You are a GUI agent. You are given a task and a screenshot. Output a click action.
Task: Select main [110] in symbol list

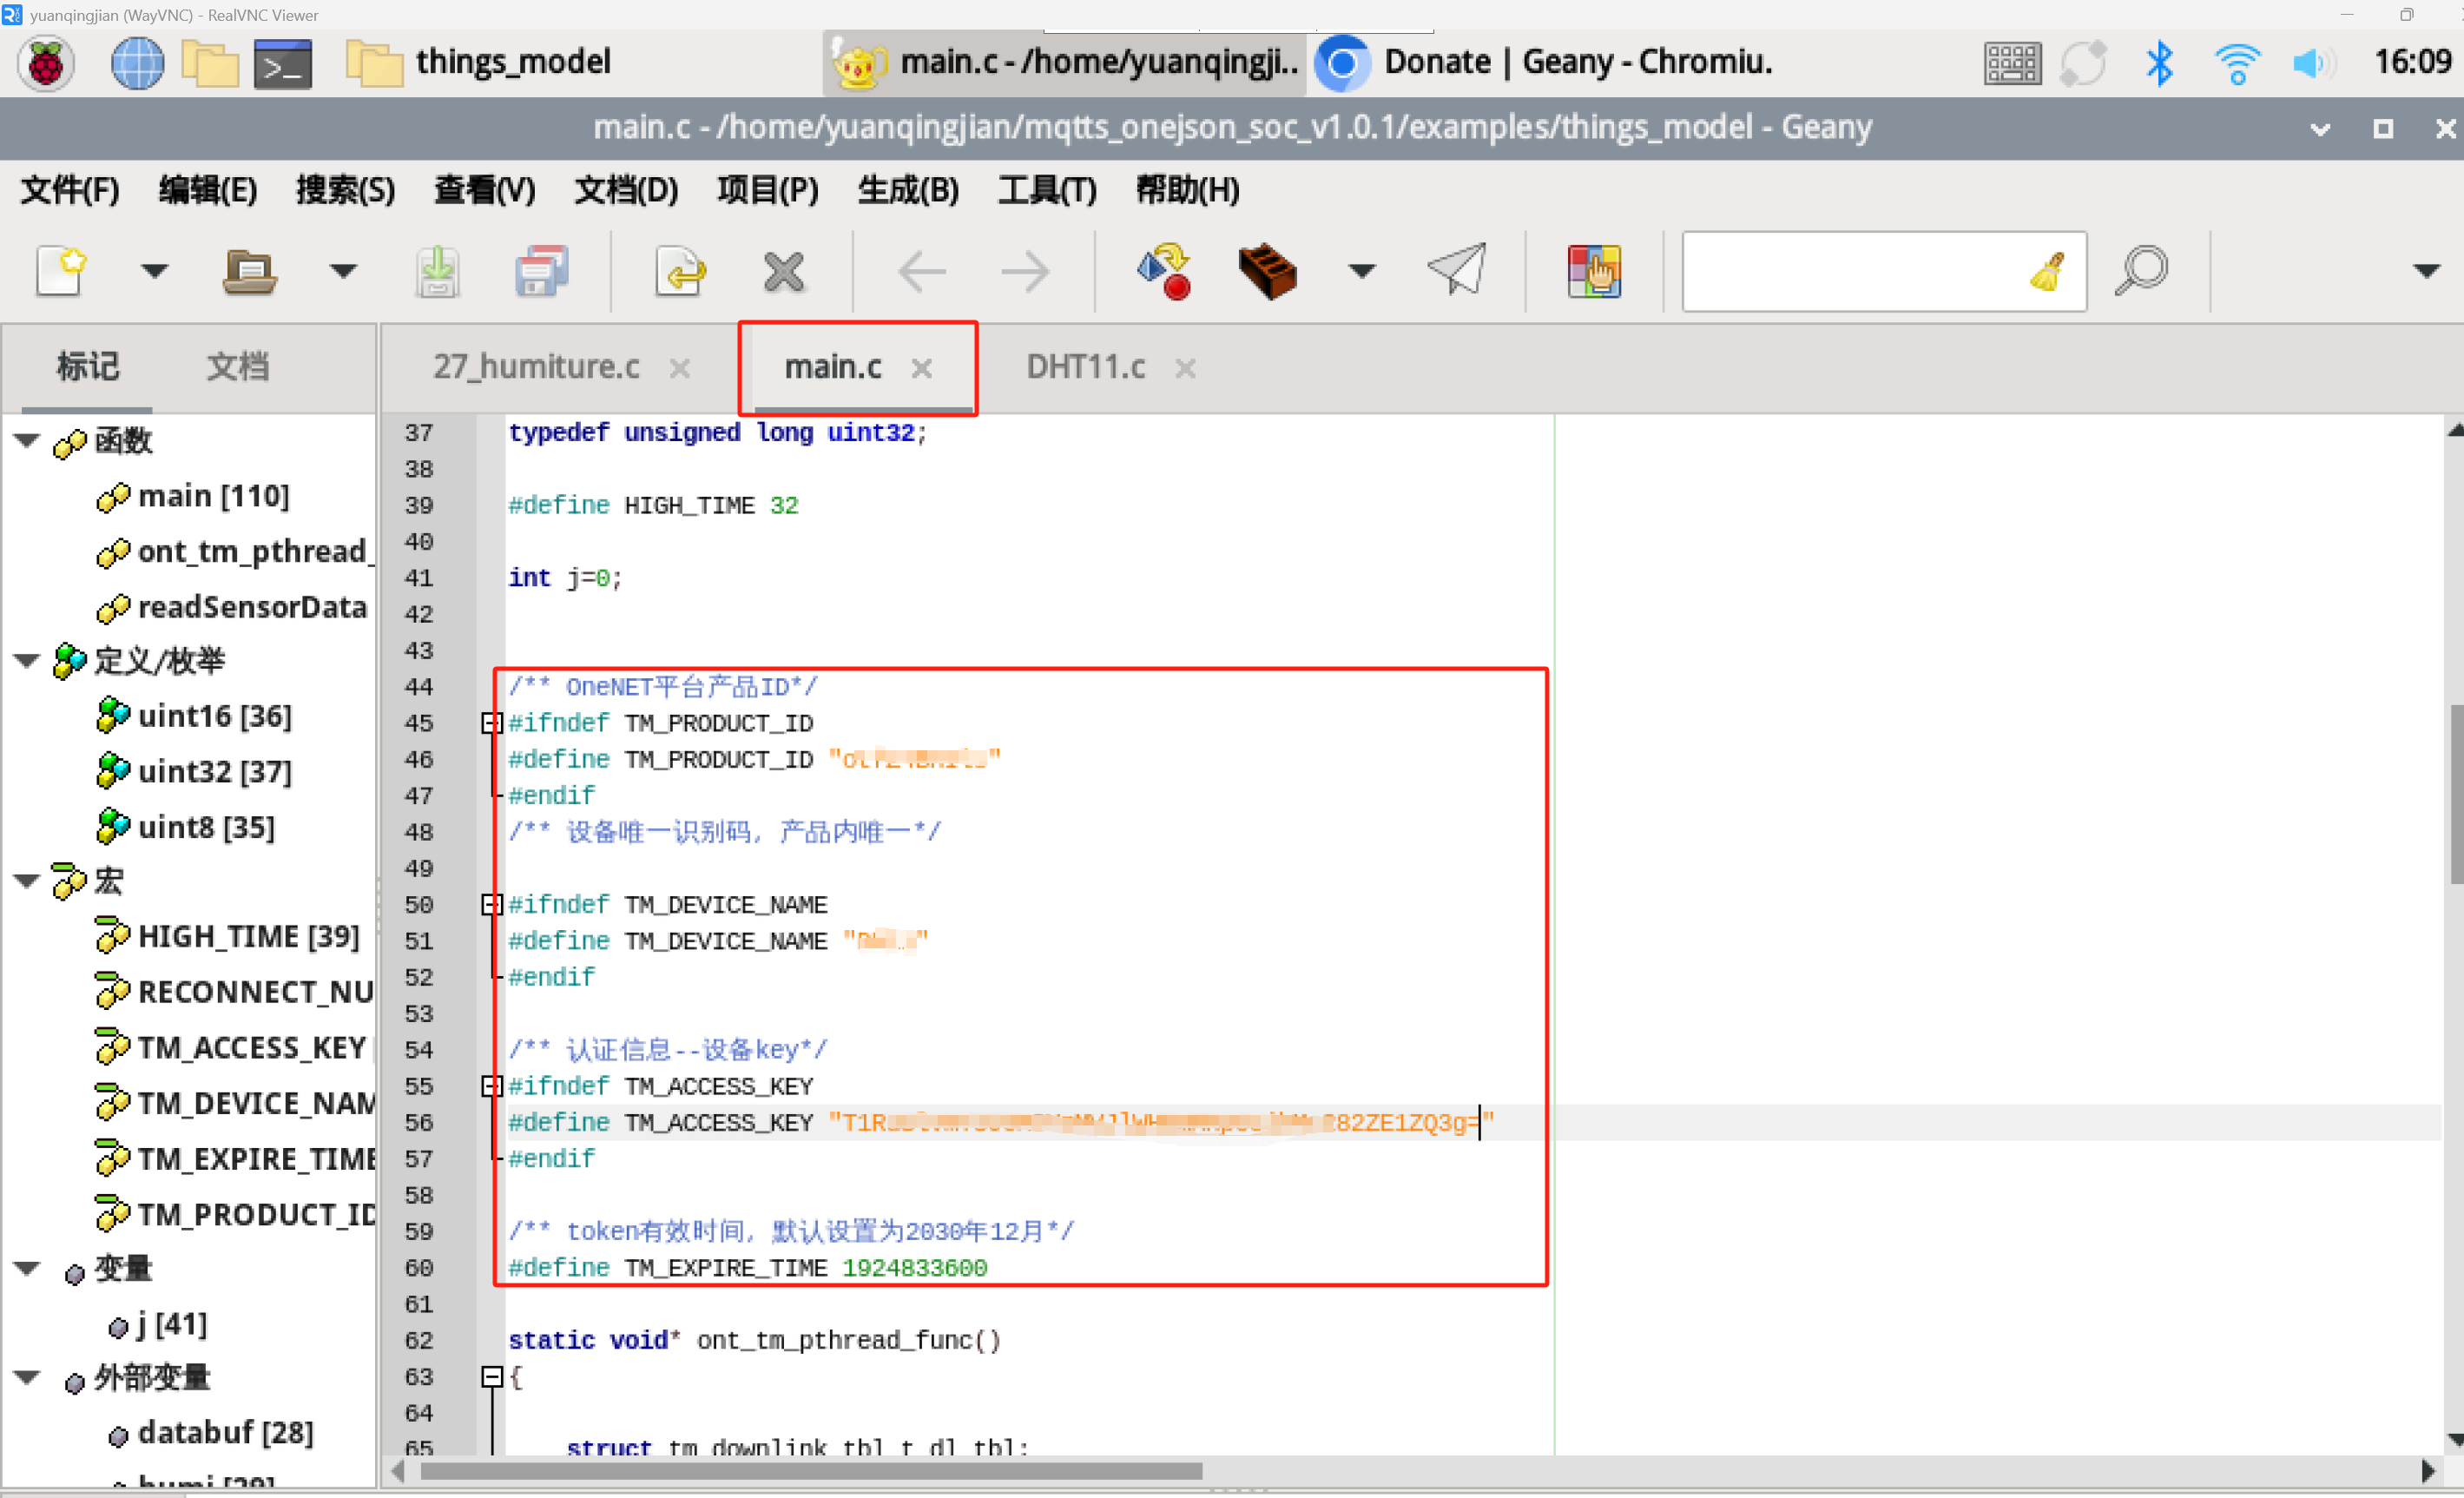coord(213,496)
